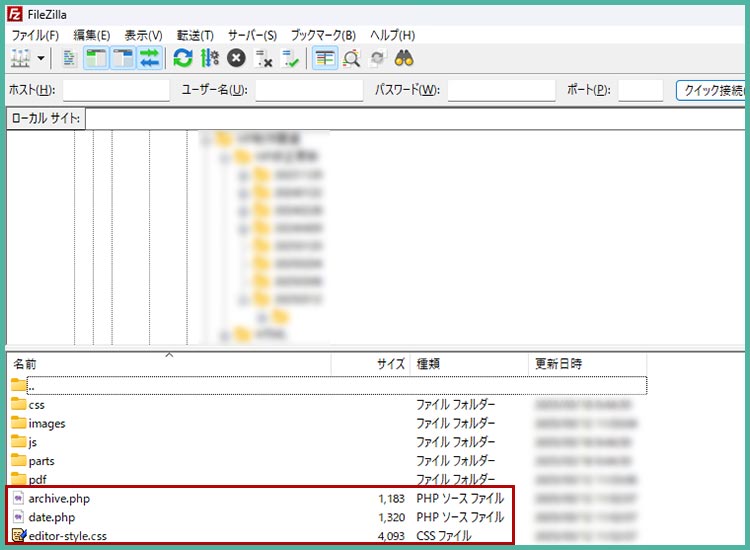Toggle the local directory tree display
The image size is (750, 550).
click(x=96, y=58)
